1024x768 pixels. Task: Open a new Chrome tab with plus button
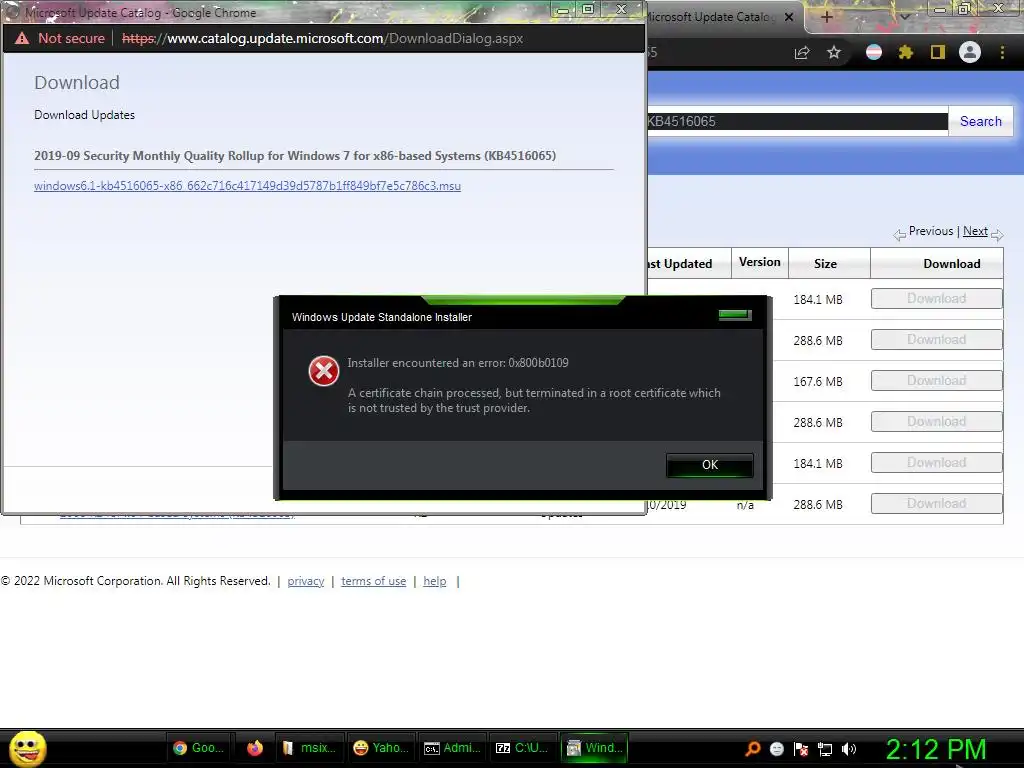pyautogui.click(x=826, y=17)
